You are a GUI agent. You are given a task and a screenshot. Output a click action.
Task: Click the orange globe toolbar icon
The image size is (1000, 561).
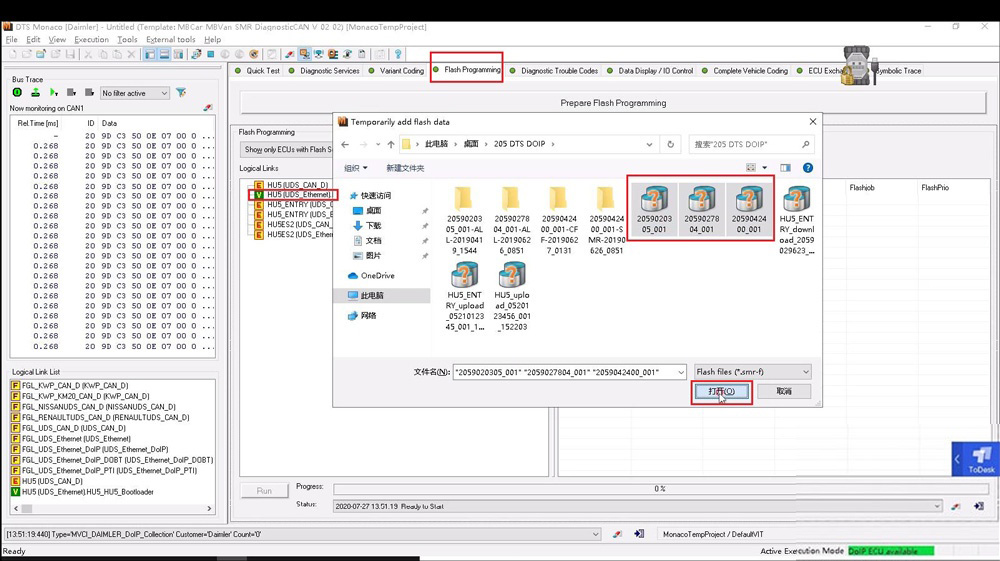pos(254,54)
